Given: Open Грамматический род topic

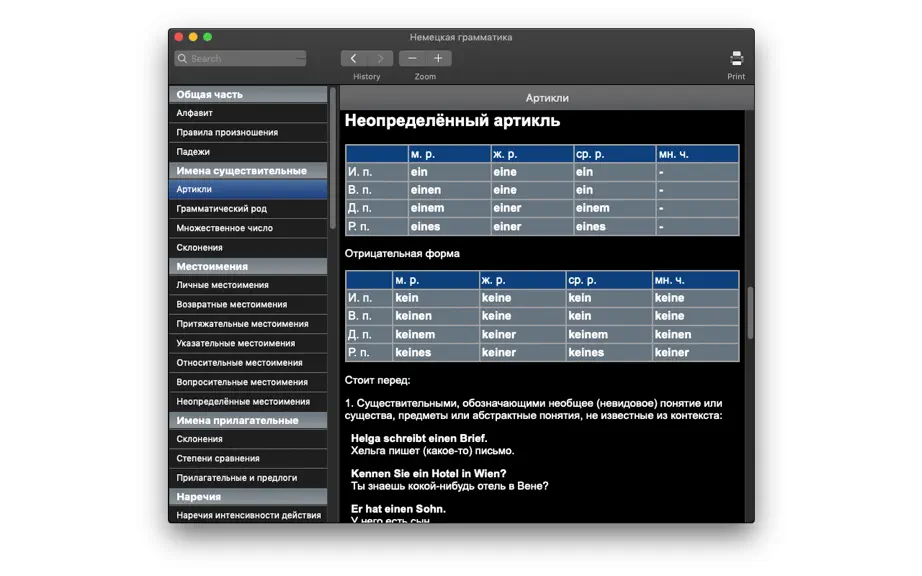Looking at the screenshot, I should (248, 209).
